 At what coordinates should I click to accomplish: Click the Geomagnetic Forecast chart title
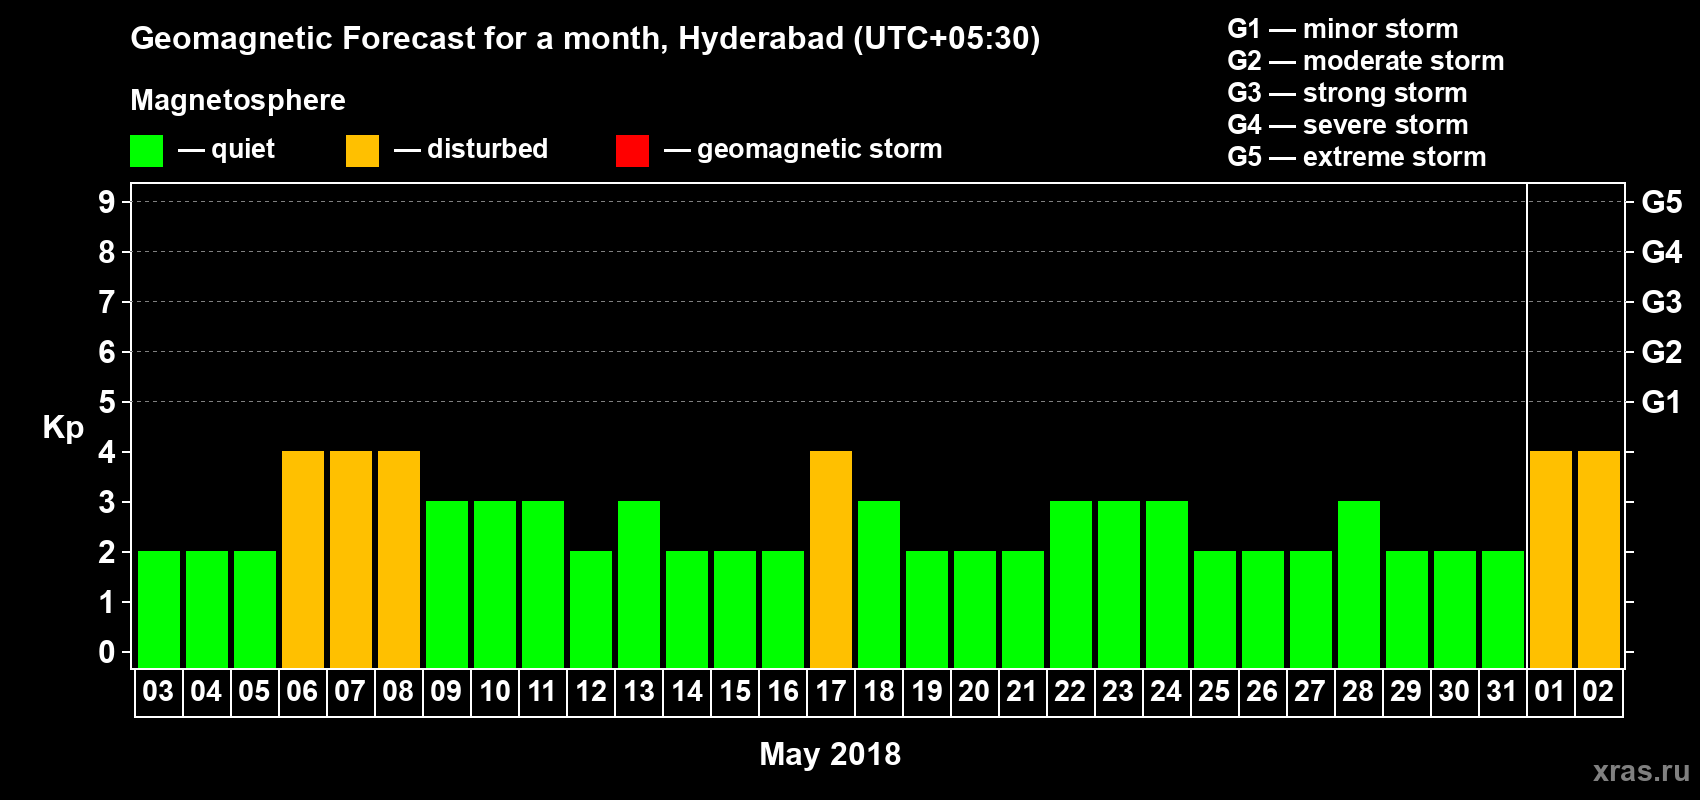pyautogui.click(x=585, y=39)
